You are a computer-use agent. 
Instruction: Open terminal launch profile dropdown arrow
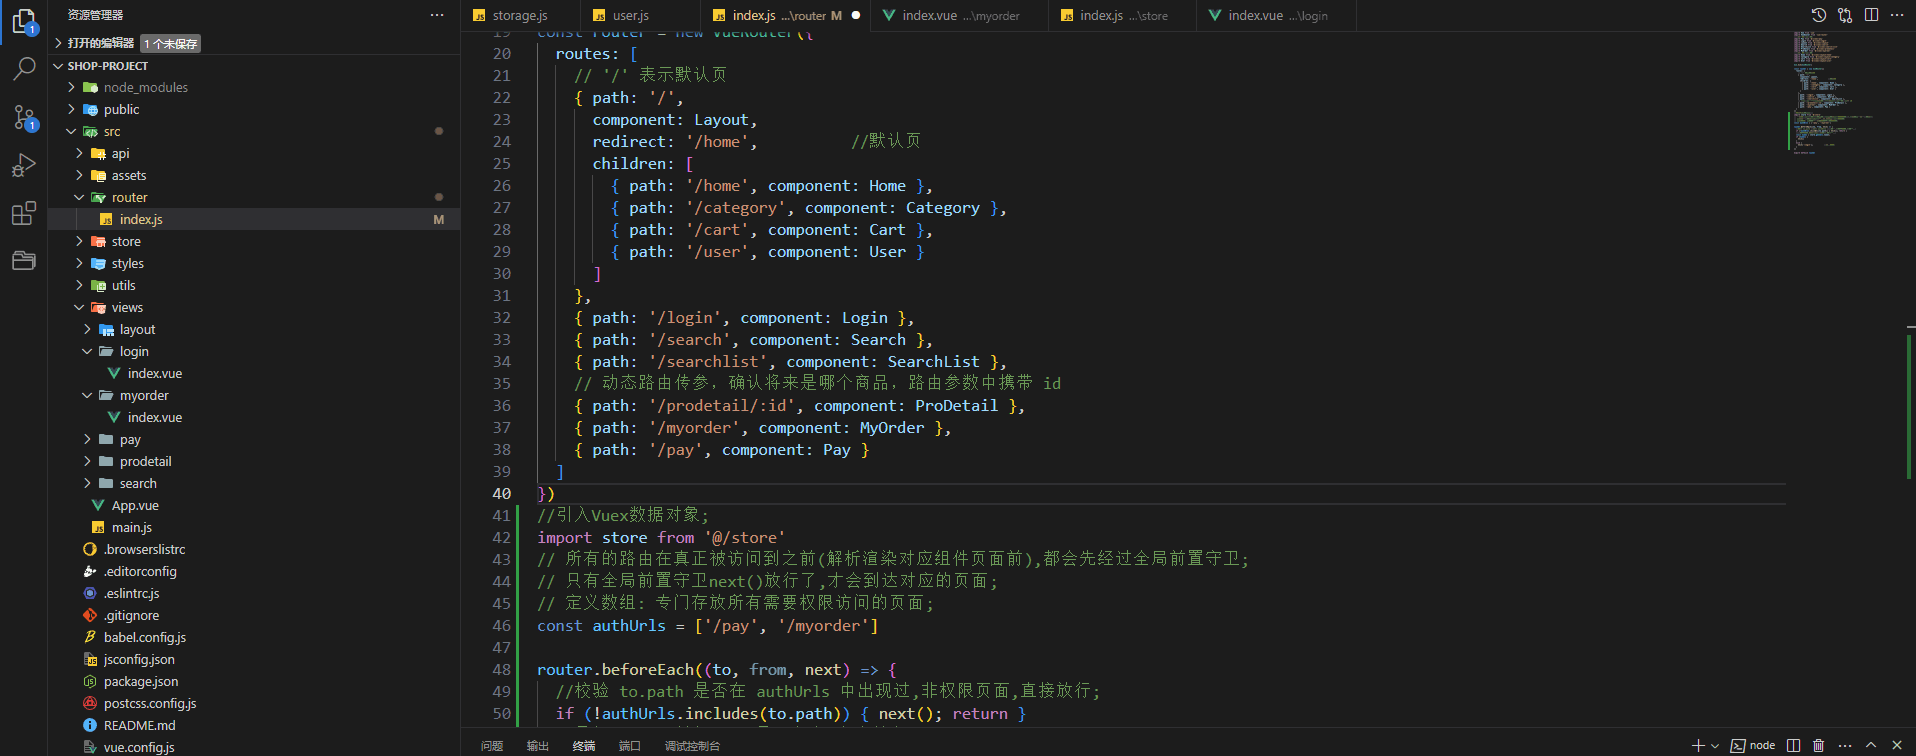[1715, 746]
